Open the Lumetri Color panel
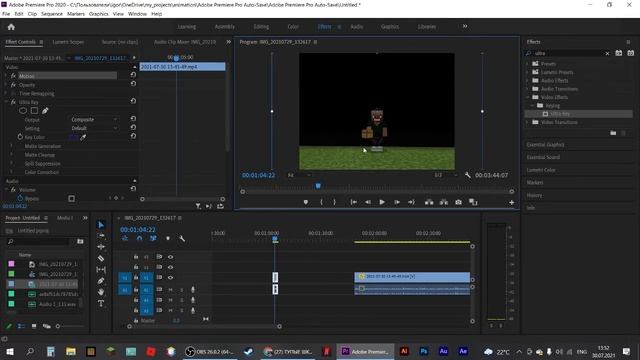This screenshot has width=640, height=360. pyautogui.click(x=541, y=170)
